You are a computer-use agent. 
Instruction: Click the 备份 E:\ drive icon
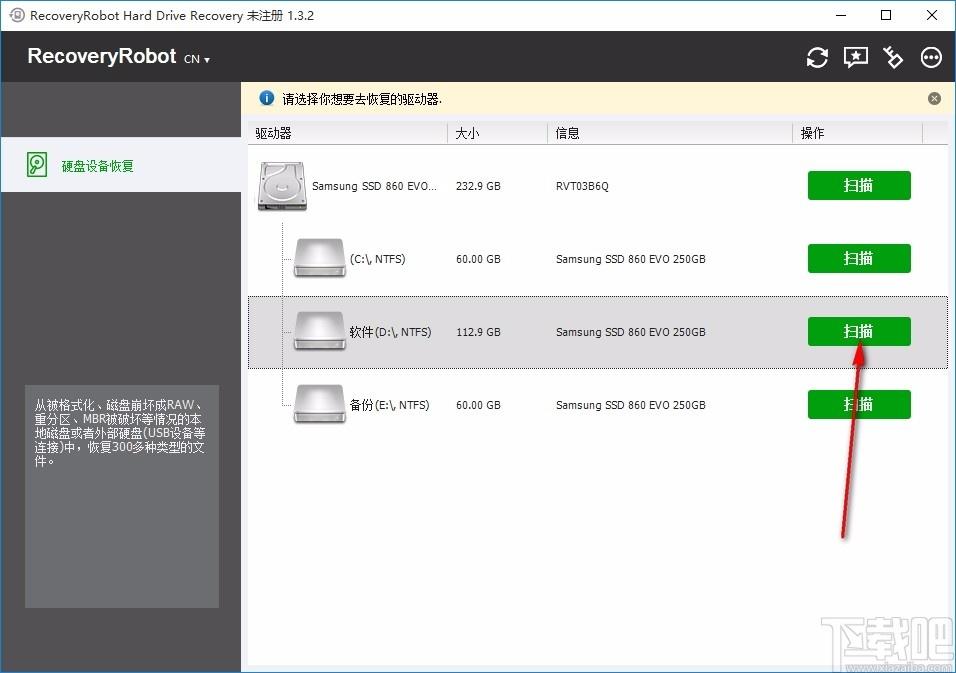pyautogui.click(x=319, y=405)
